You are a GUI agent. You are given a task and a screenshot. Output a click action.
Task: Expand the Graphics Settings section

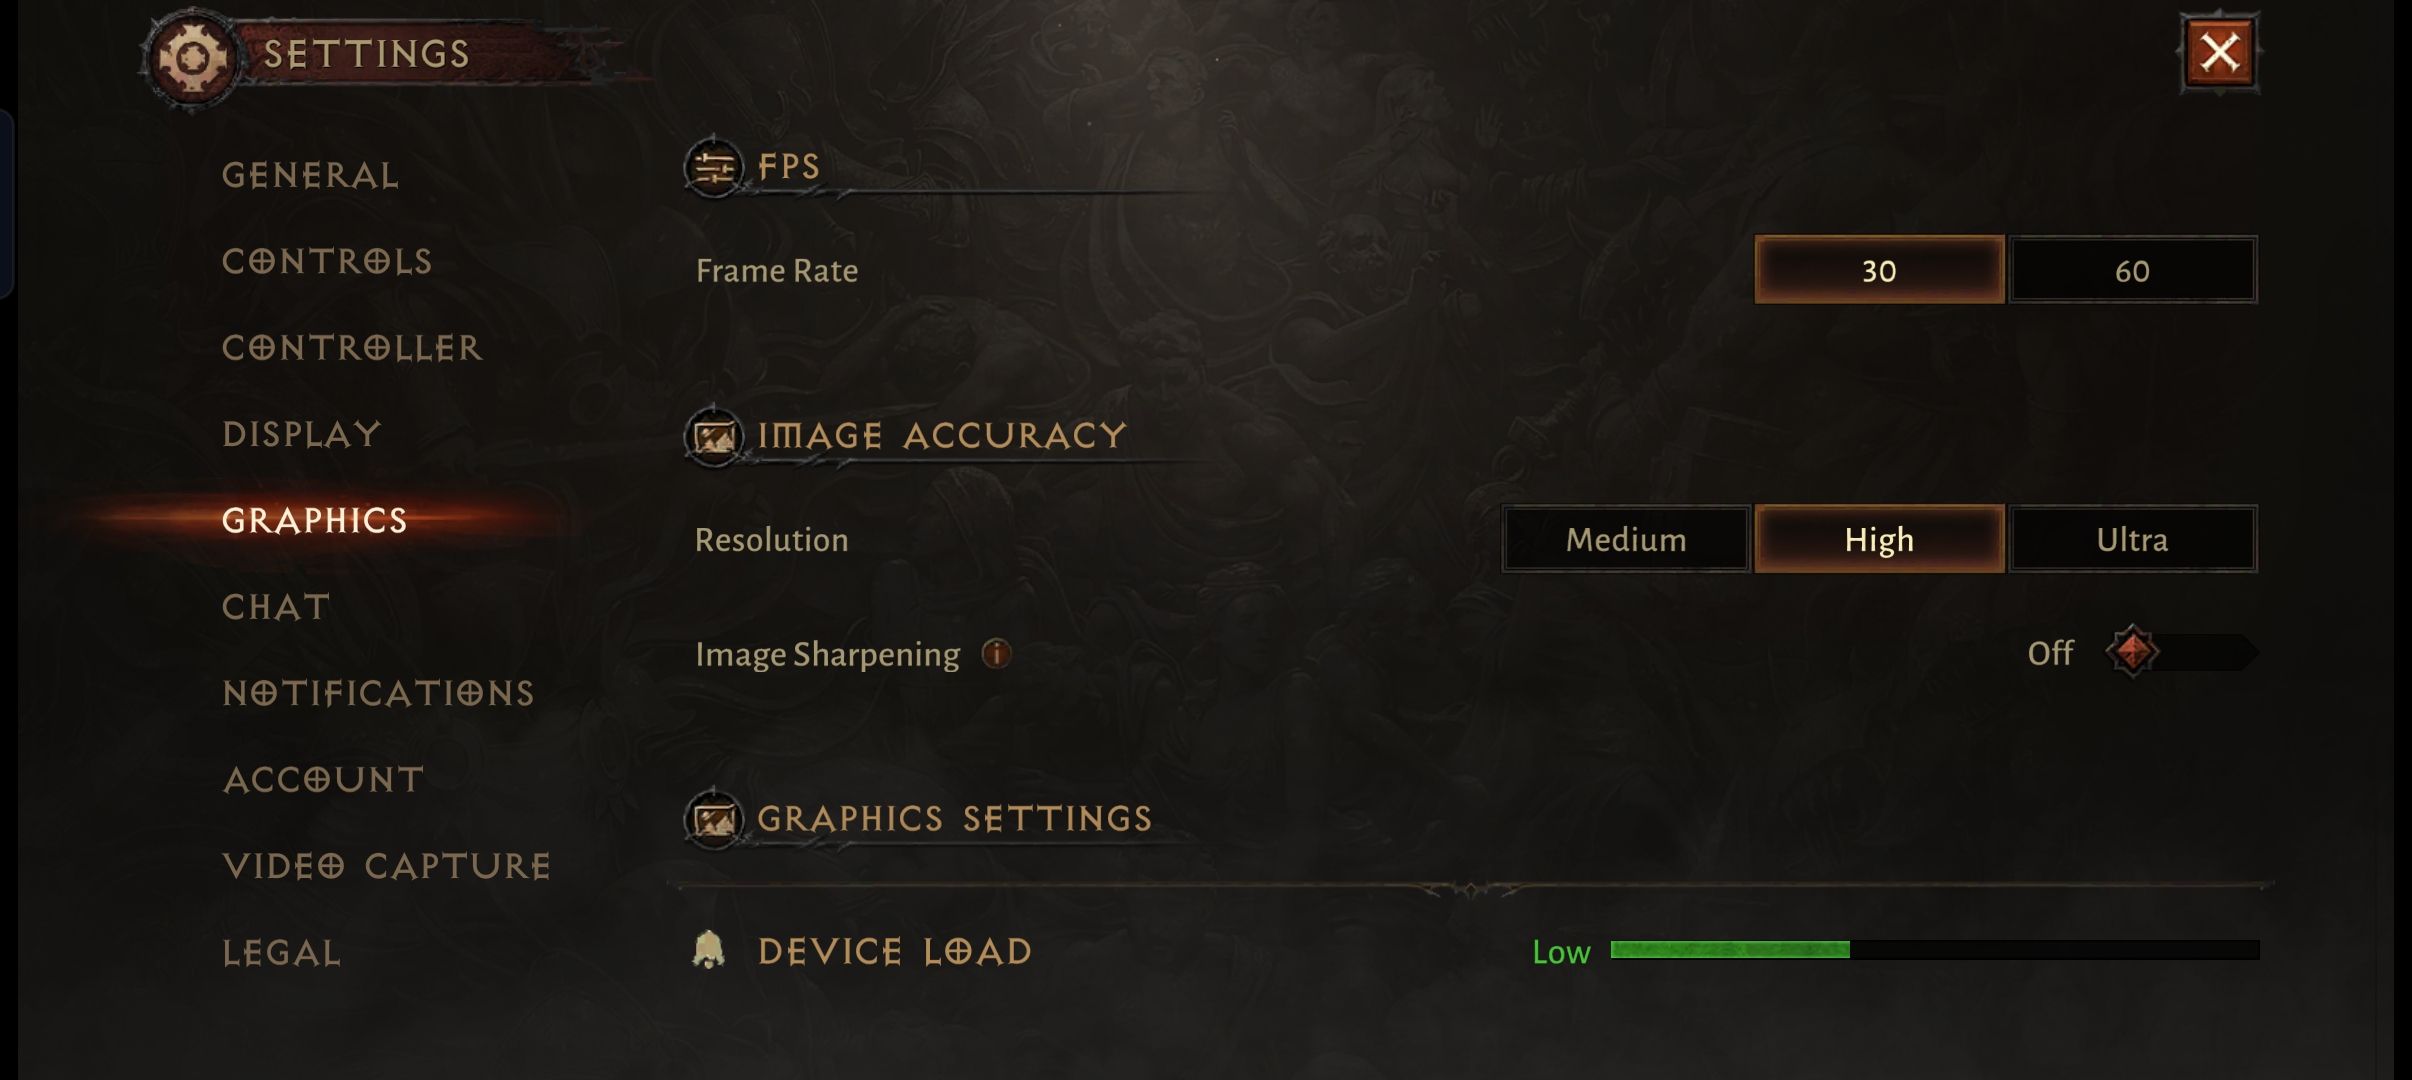pyautogui.click(x=954, y=817)
